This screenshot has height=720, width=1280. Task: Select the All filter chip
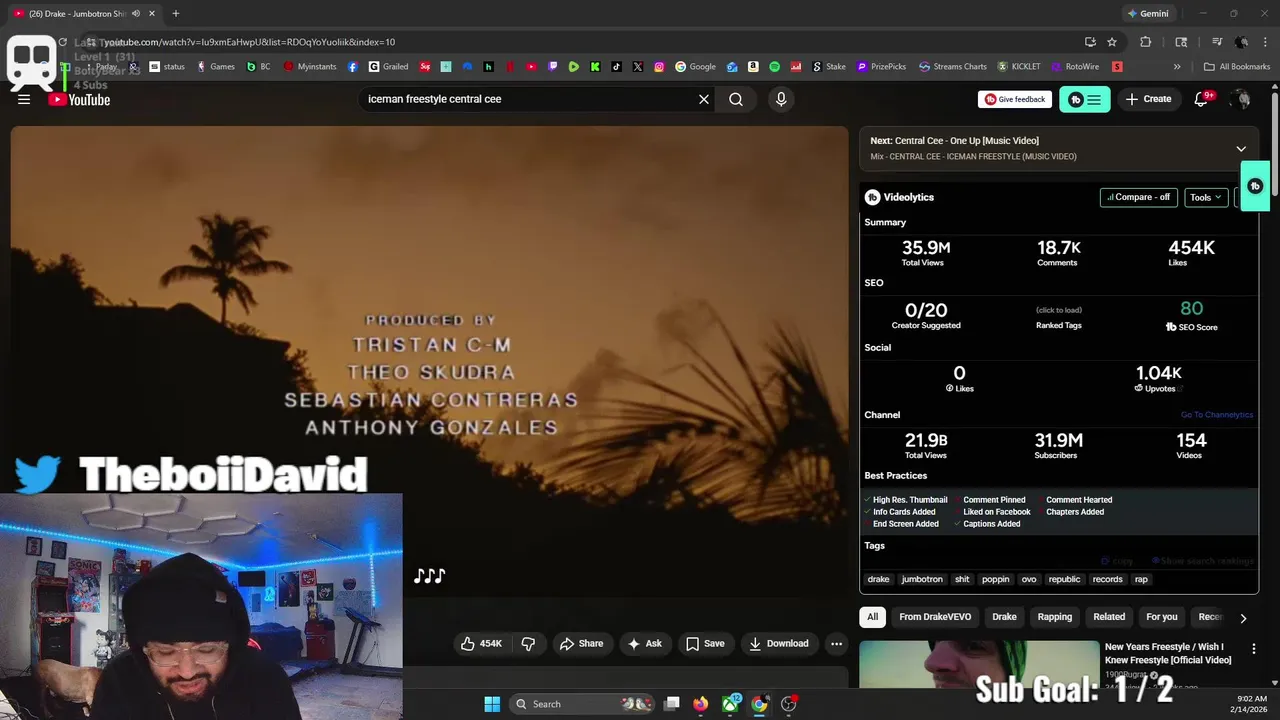pyautogui.click(x=872, y=617)
